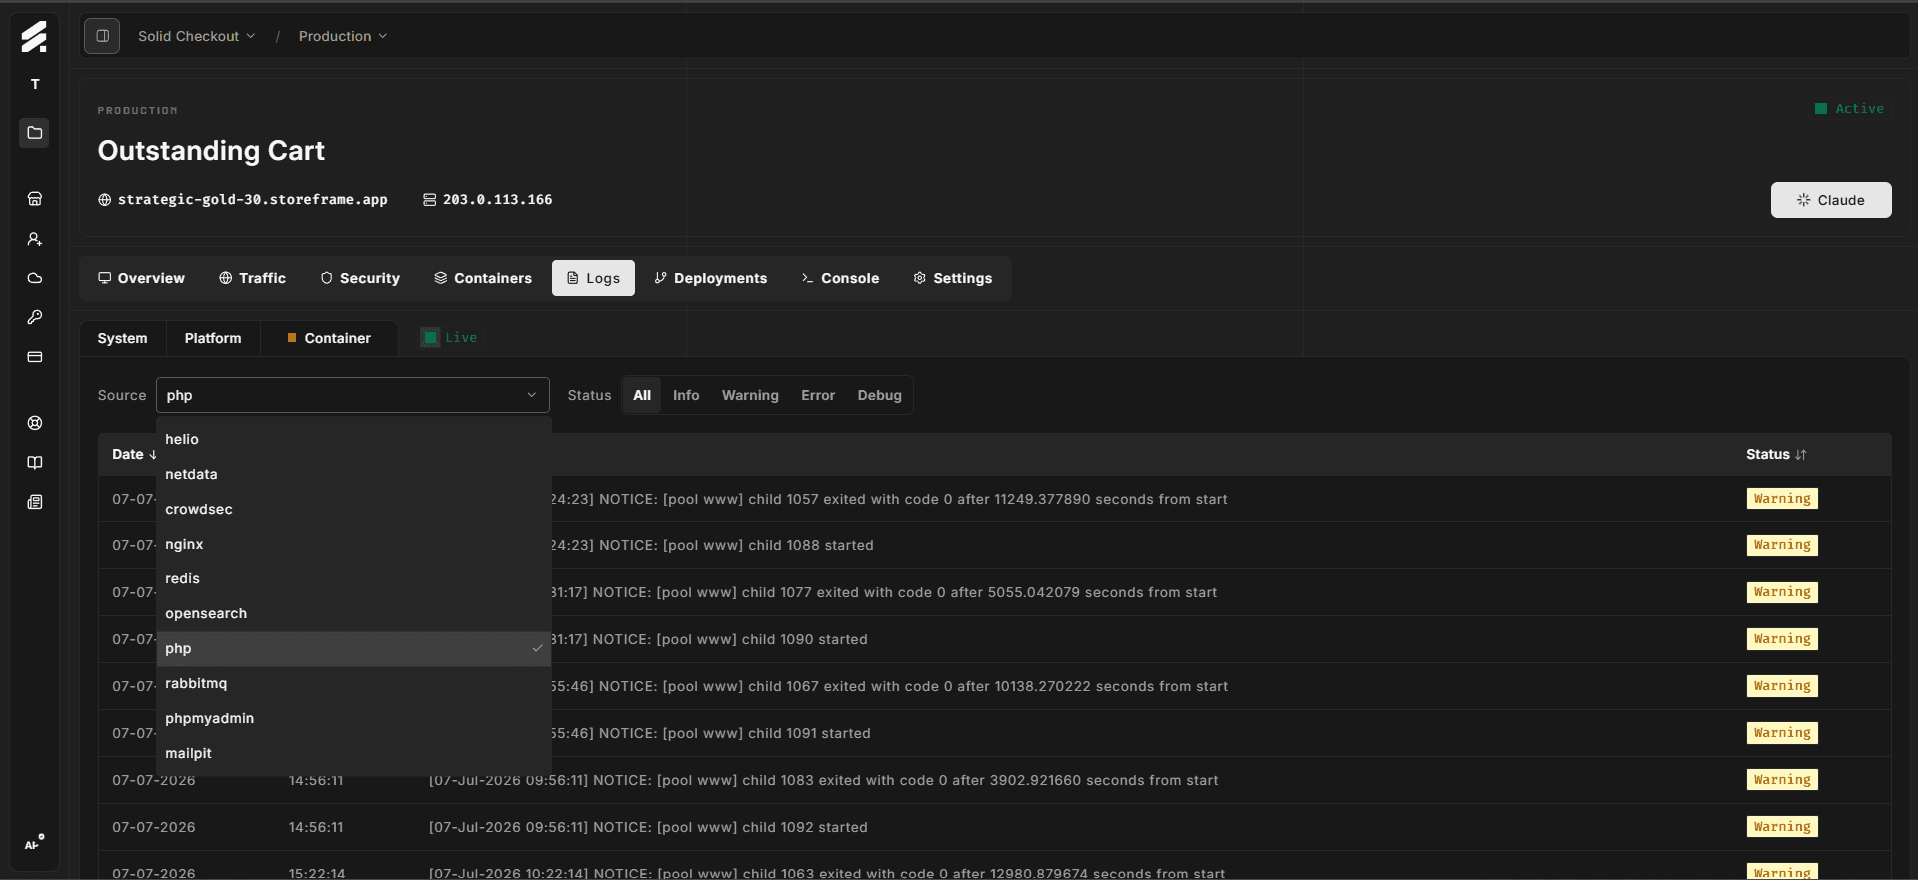This screenshot has width=1918, height=880.
Task: Click the key icon in the sidebar
Action: pos(35,317)
